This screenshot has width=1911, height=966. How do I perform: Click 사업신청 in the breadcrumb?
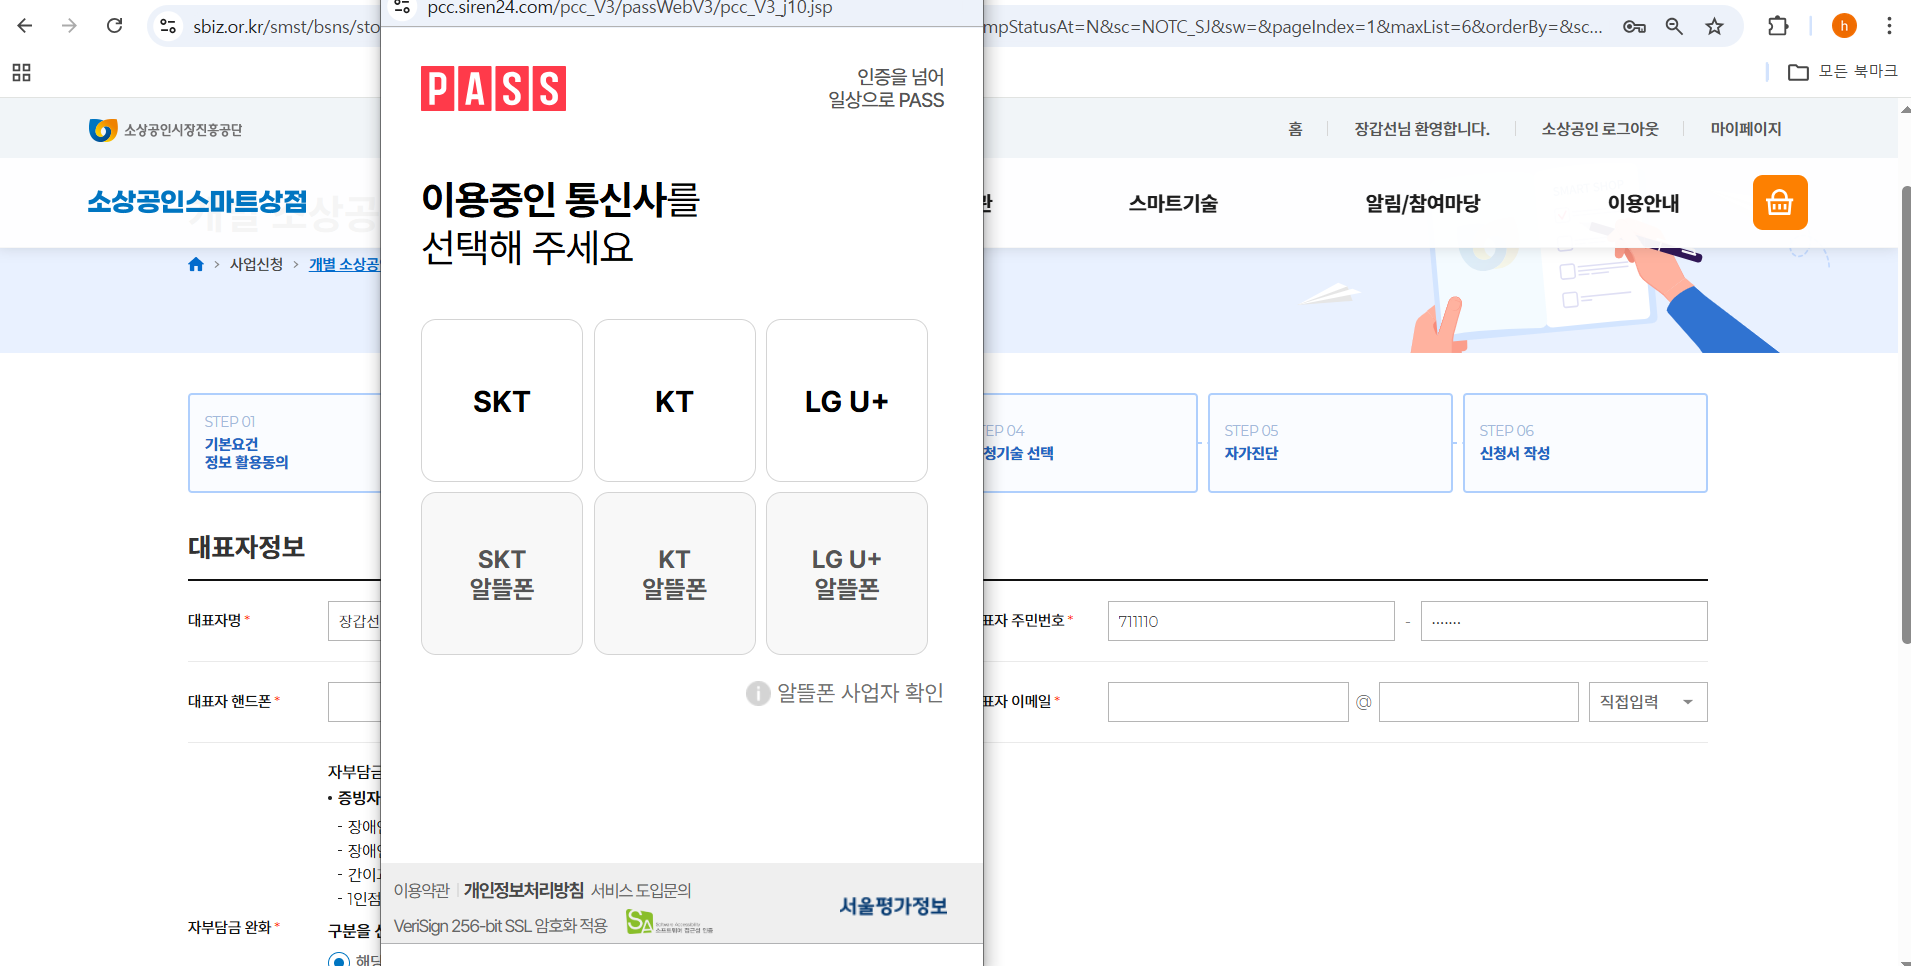click(257, 264)
